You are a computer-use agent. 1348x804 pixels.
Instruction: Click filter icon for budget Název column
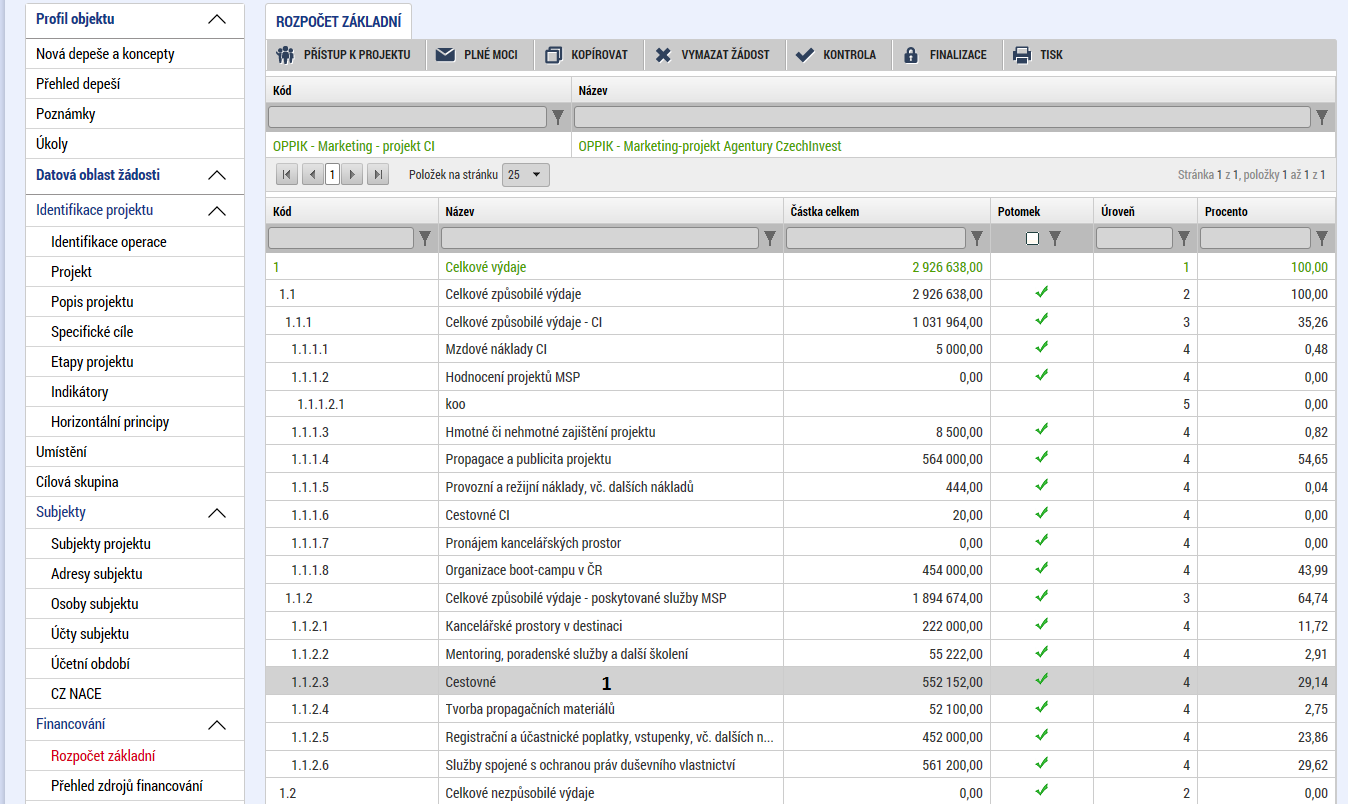770,238
